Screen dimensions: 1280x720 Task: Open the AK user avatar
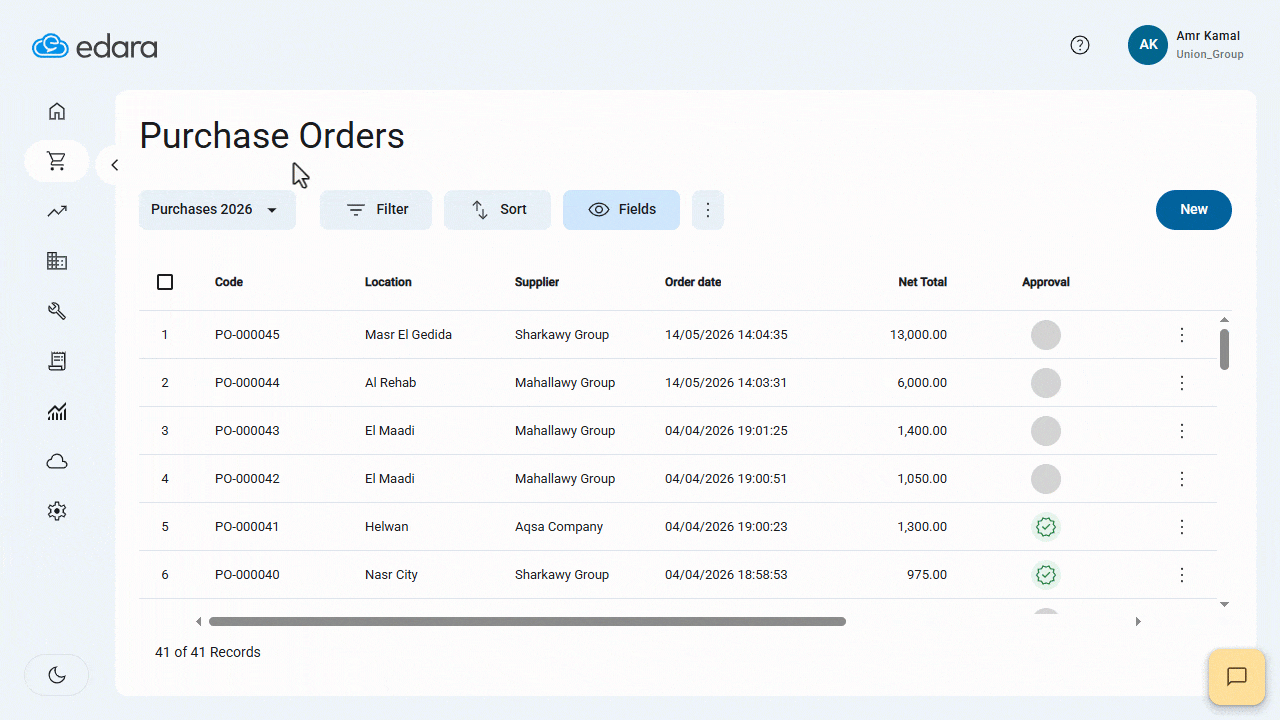pos(1148,45)
